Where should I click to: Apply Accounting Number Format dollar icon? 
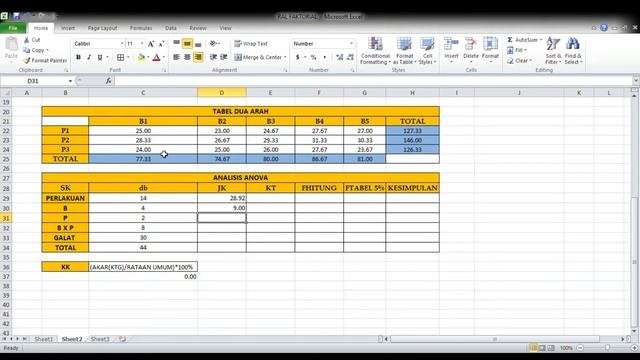click(x=298, y=58)
